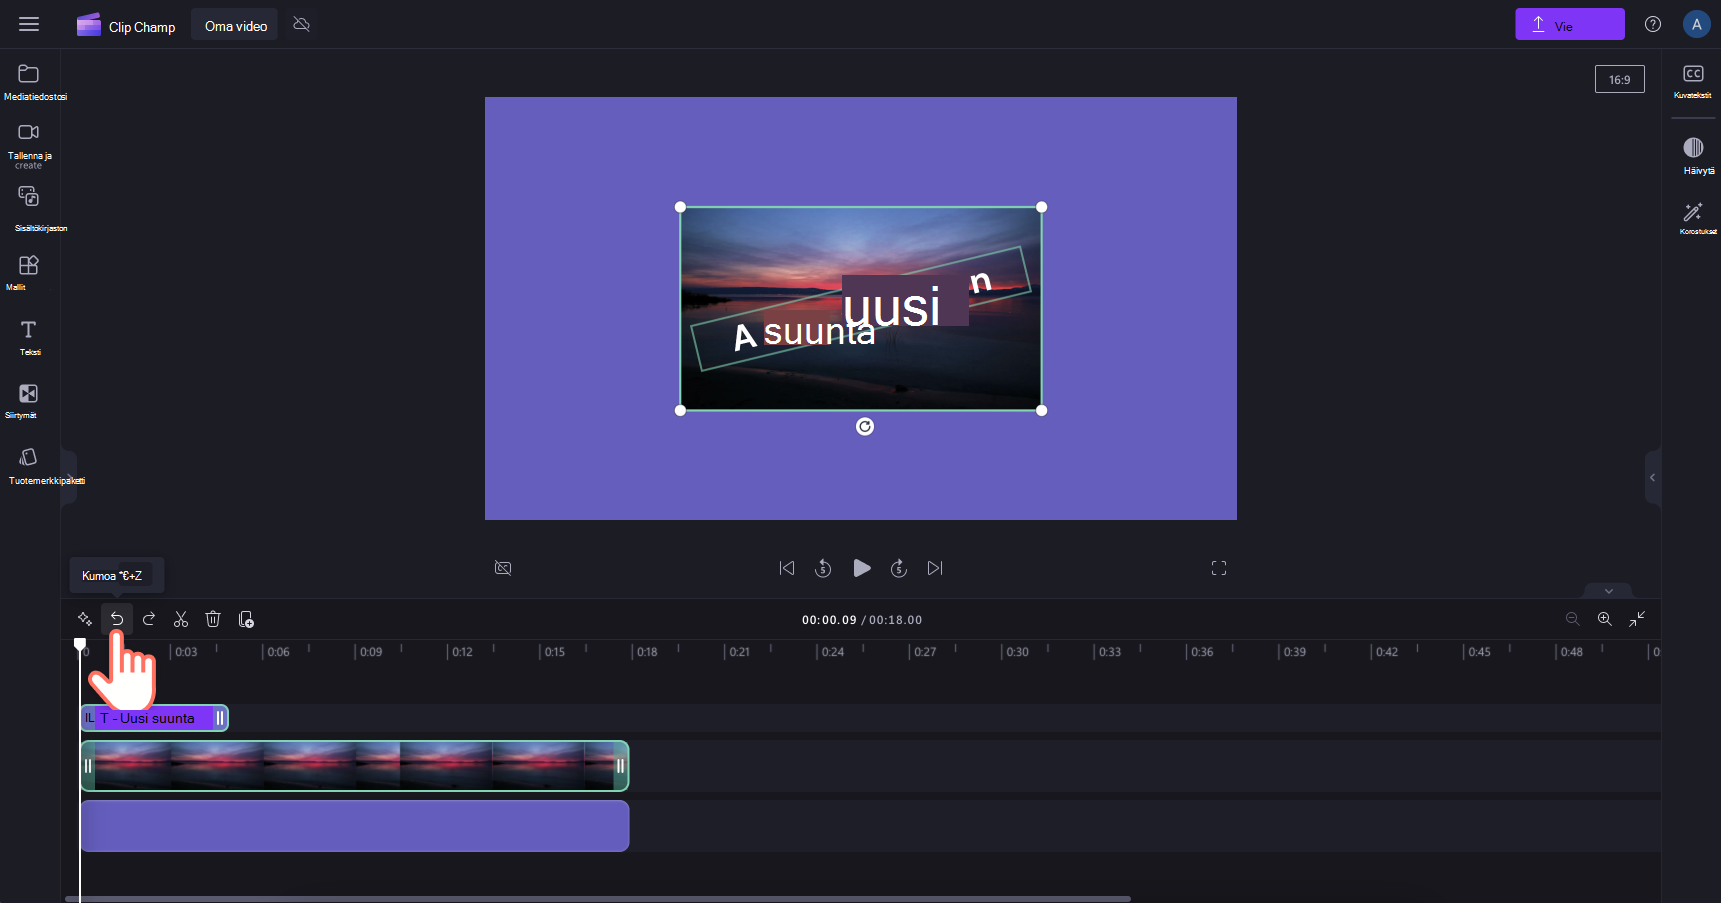The height and width of the screenshot is (903, 1721).
Task: Zoom out the timeline
Action: coord(1572,619)
